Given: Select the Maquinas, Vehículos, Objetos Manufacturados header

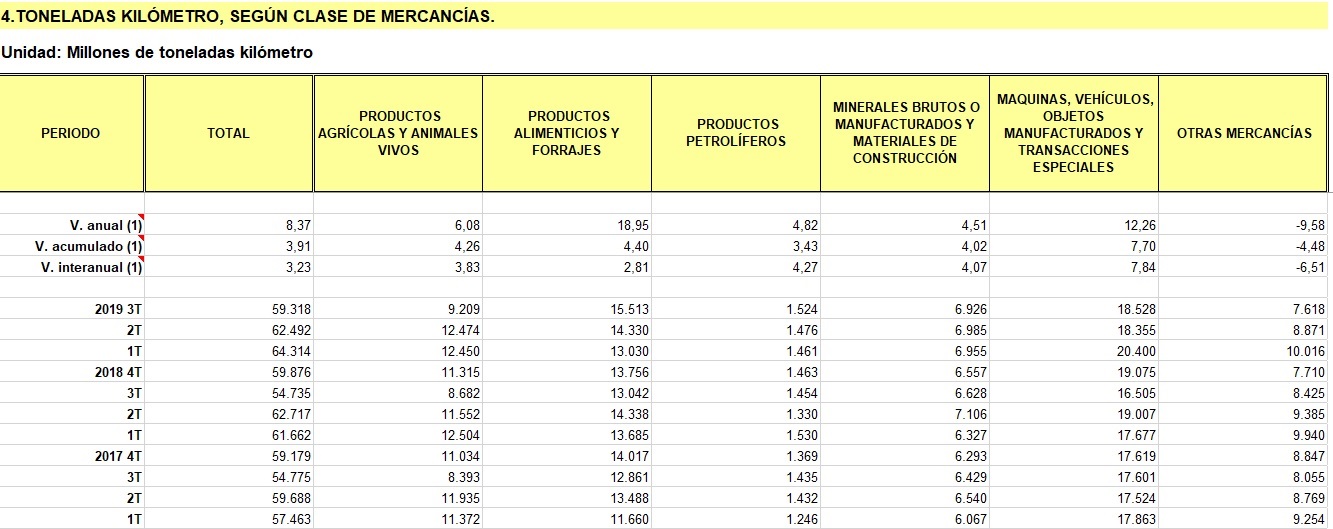Looking at the screenshot, I should click(1073, 133).
